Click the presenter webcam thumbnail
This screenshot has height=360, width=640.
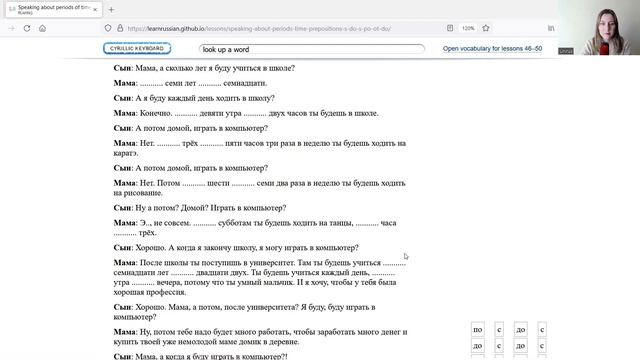coord(599,27)
